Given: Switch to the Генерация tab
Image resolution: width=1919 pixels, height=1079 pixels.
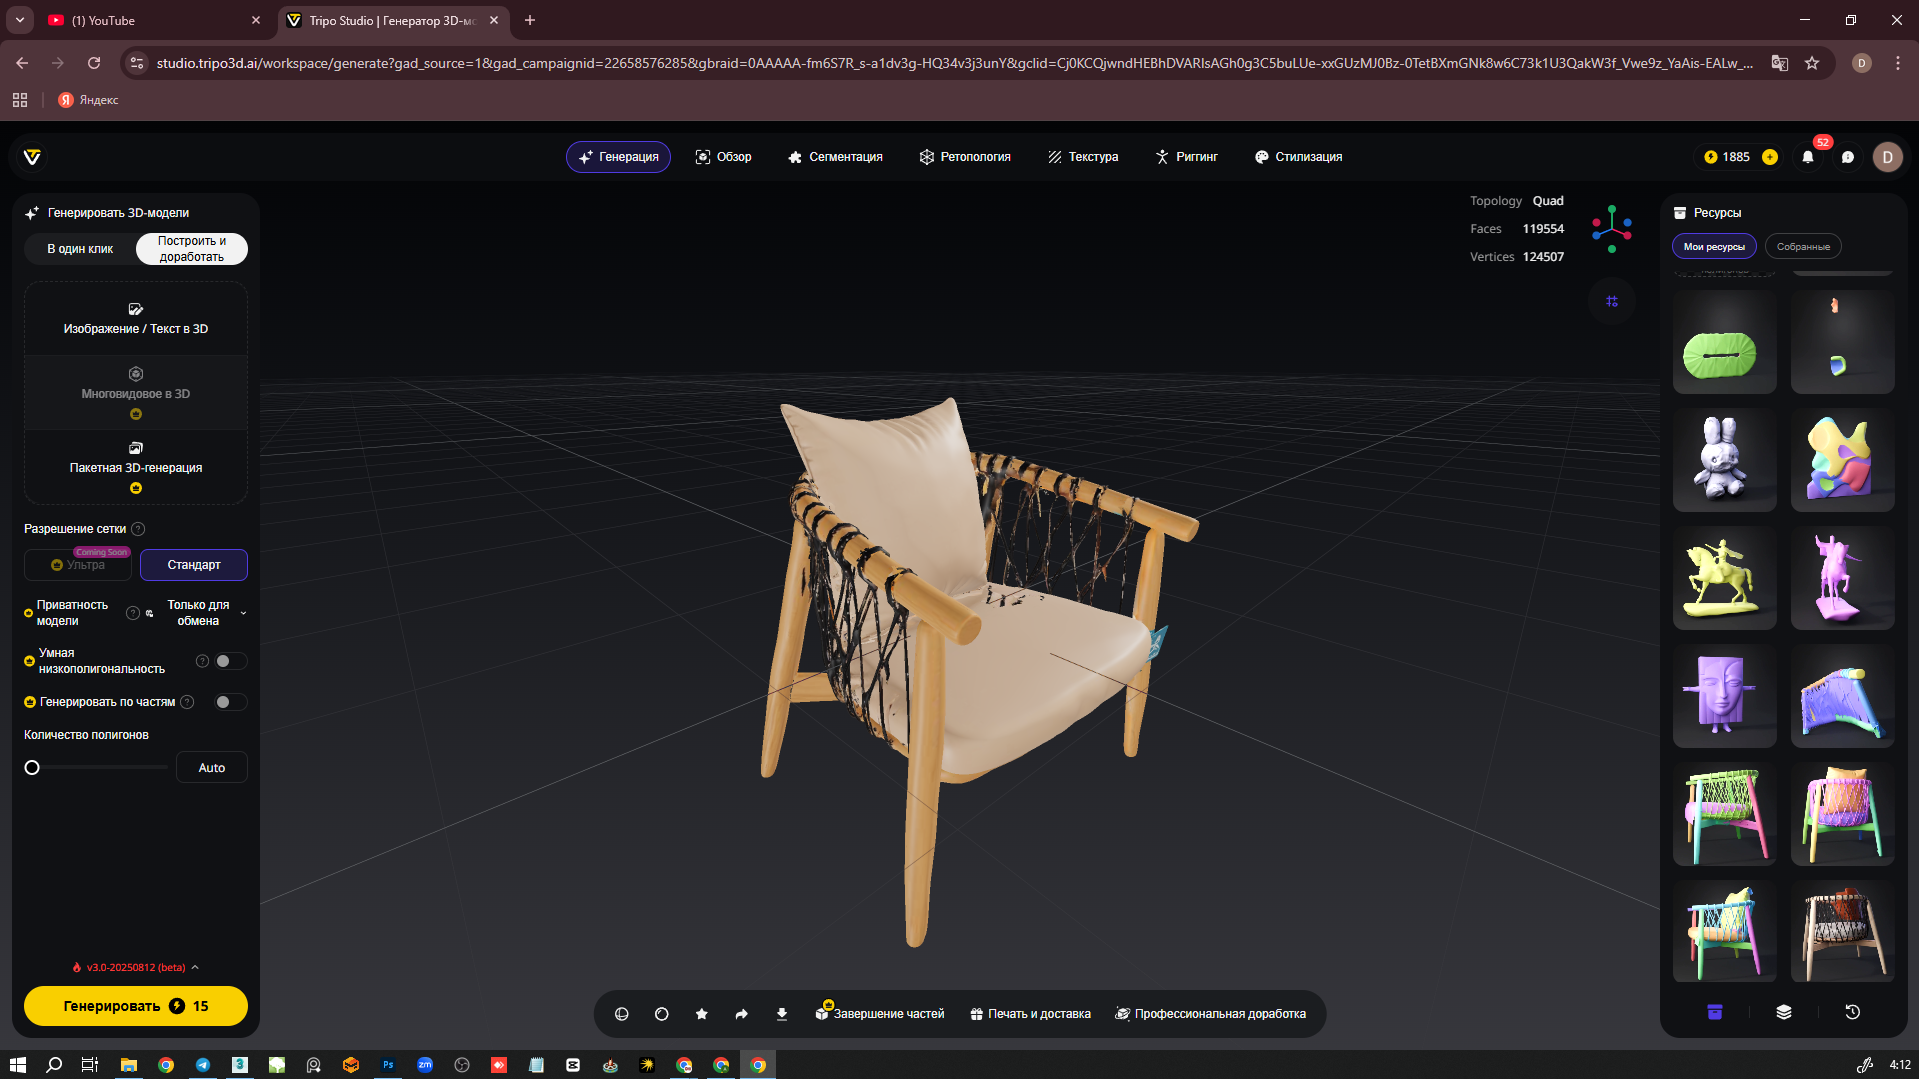Looking at the screenshot, I should [618, 157].
